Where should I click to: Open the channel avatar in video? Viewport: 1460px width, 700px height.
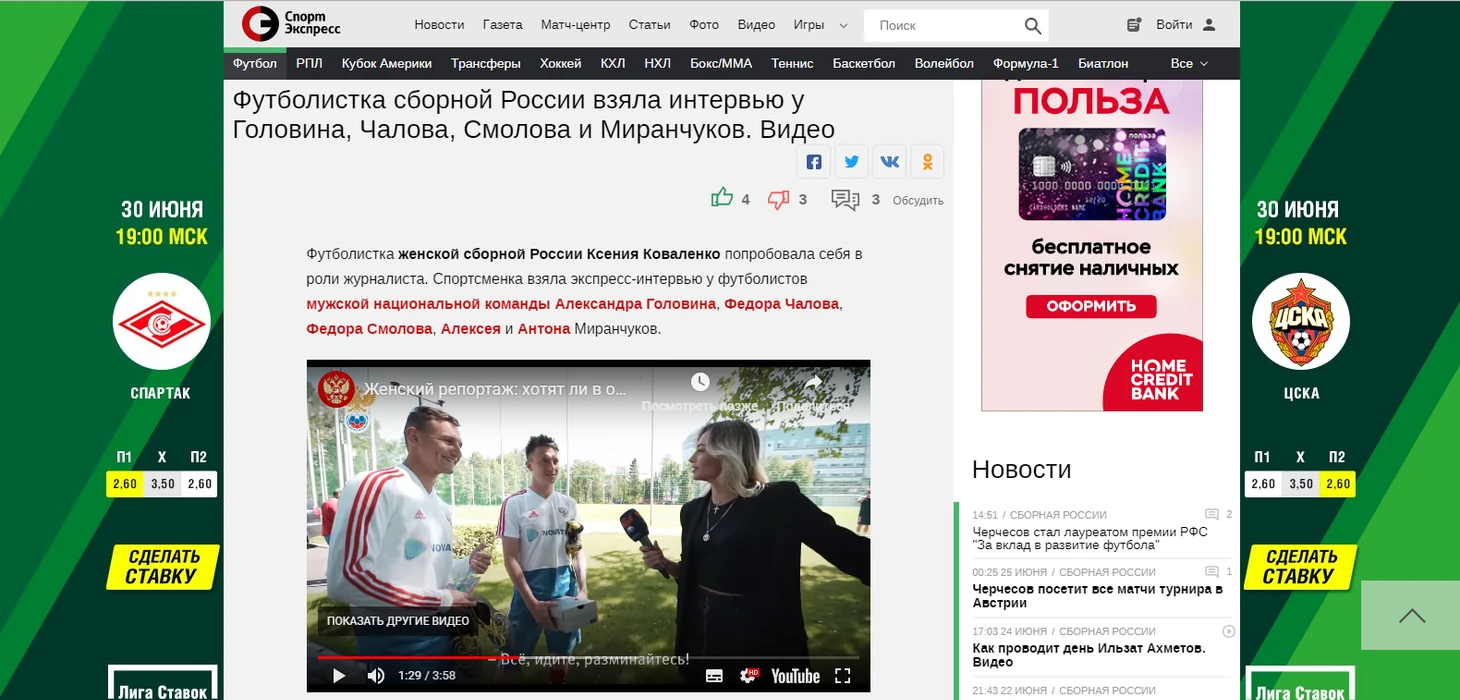pos(336,389)
